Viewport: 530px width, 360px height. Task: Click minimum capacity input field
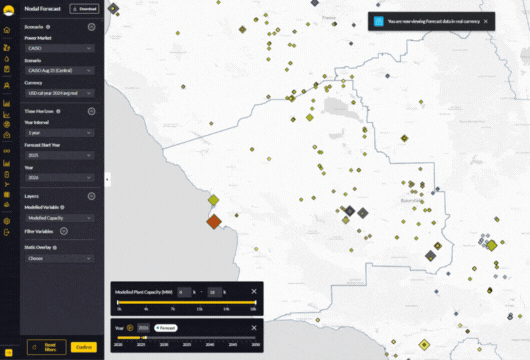pyautogui.click(x=184, y=292)
